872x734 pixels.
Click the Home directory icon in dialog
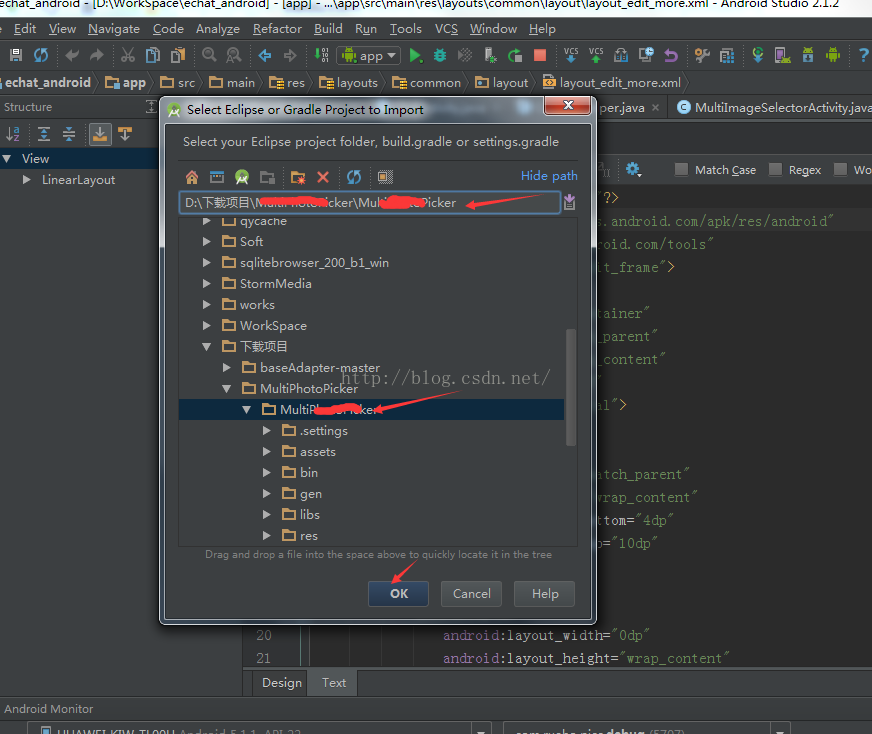[x=192, y=177]
